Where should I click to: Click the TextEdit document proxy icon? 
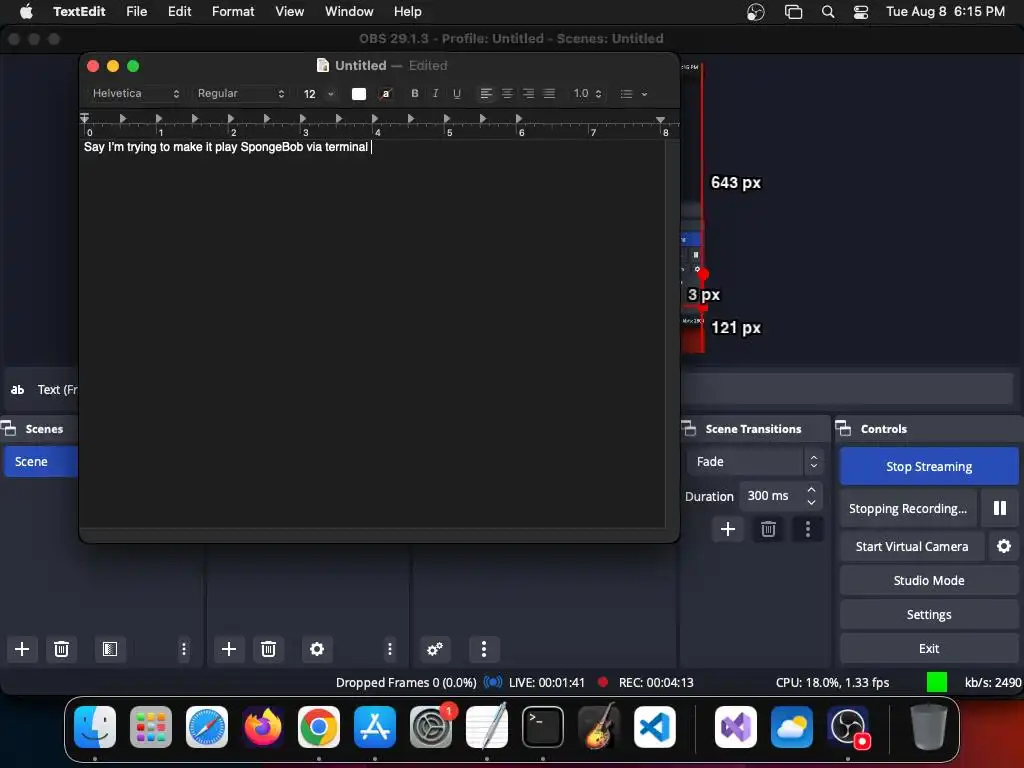pos(322,65)
